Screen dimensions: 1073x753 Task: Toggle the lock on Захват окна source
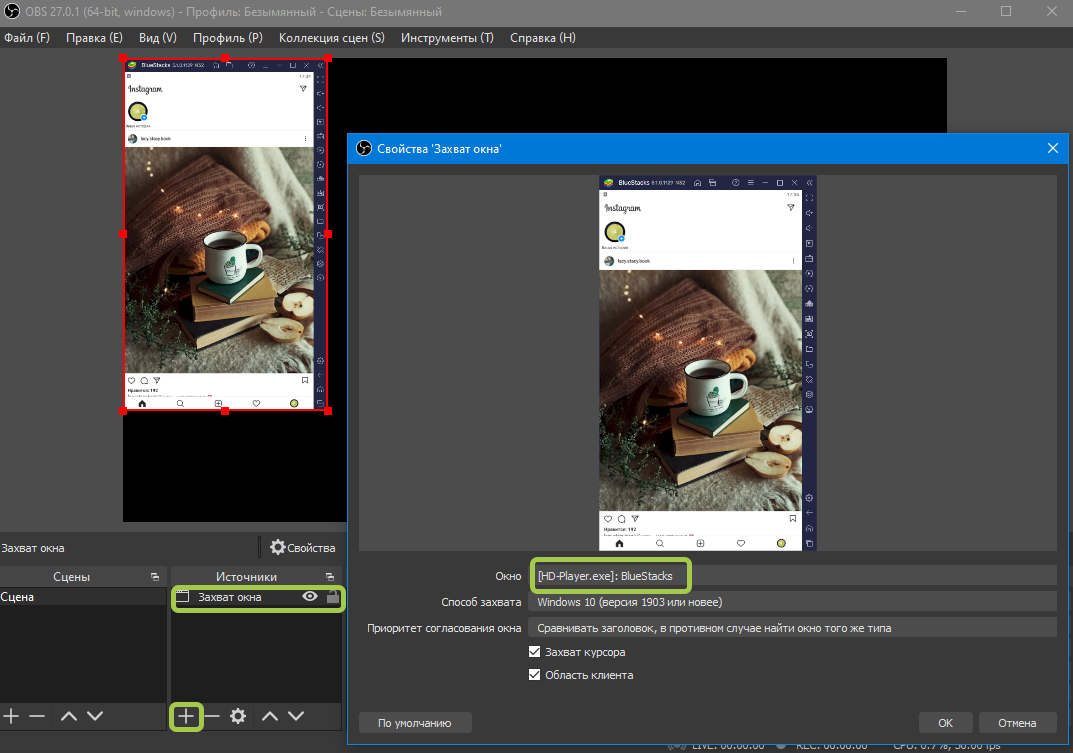coord(333,597)
